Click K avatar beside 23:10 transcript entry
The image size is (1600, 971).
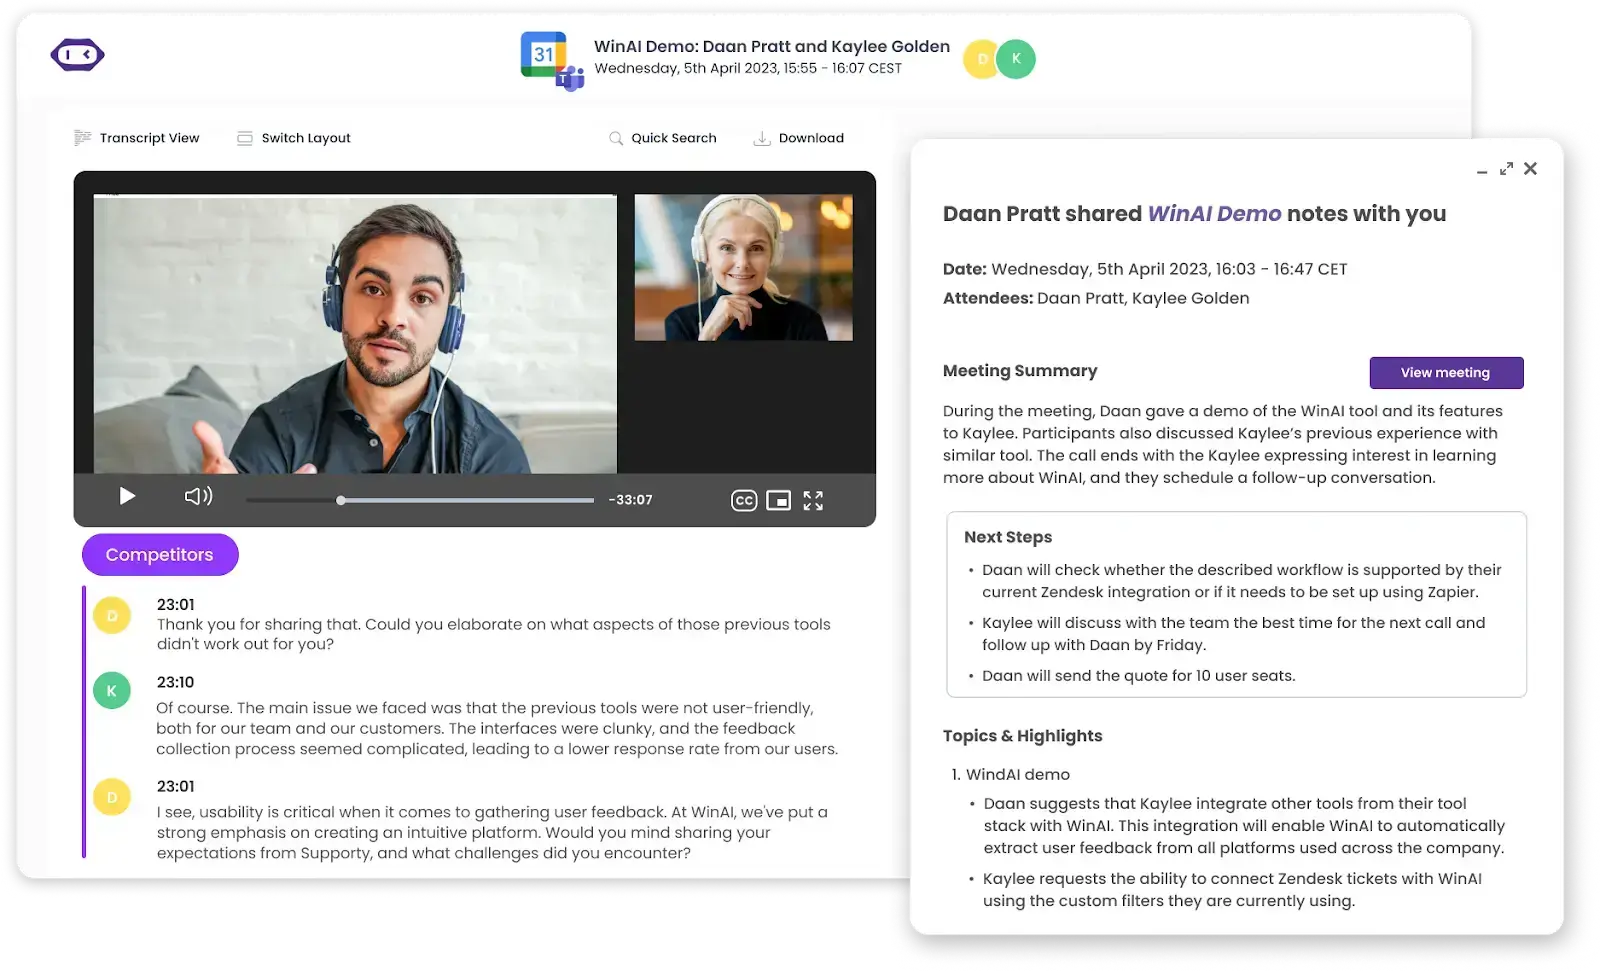(112, 690)
